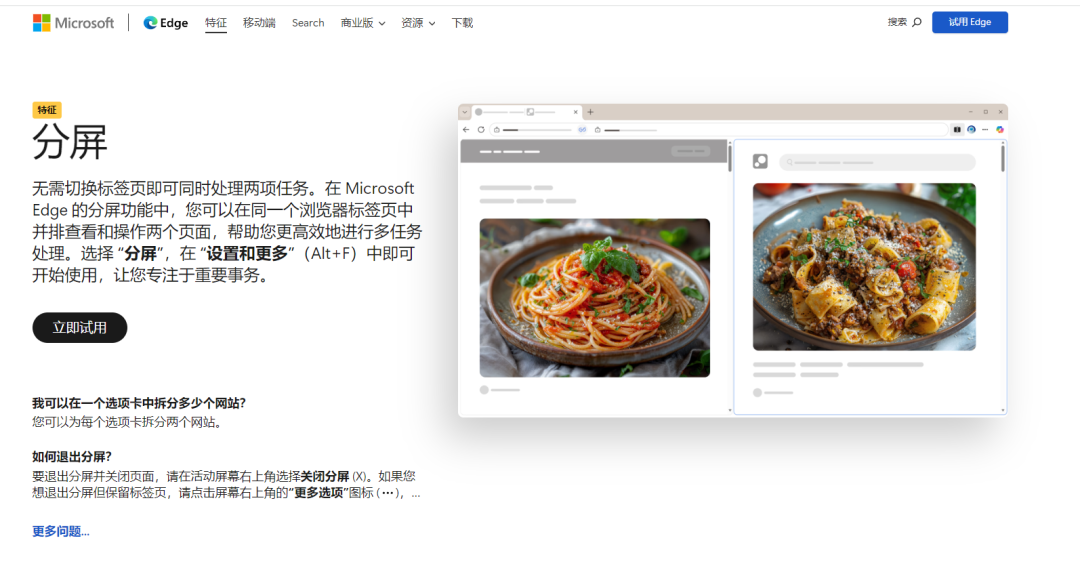
Task: Open the 下载 navigation item
Action: (462, 23)
